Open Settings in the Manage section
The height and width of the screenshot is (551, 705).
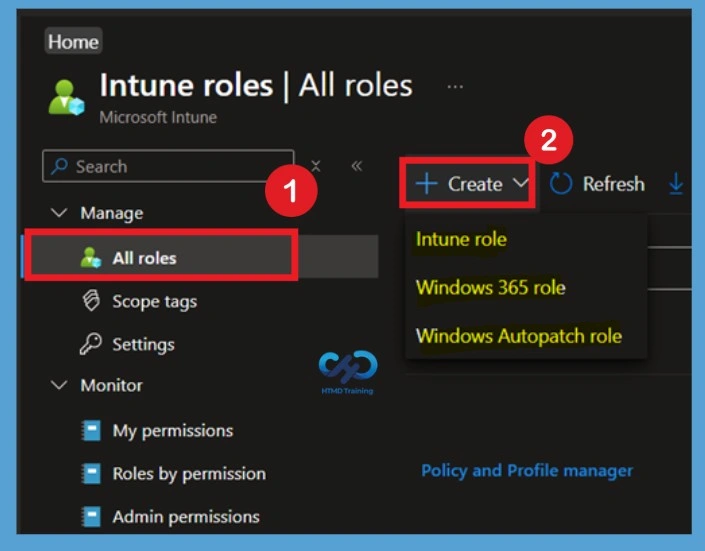click(143, 344)
